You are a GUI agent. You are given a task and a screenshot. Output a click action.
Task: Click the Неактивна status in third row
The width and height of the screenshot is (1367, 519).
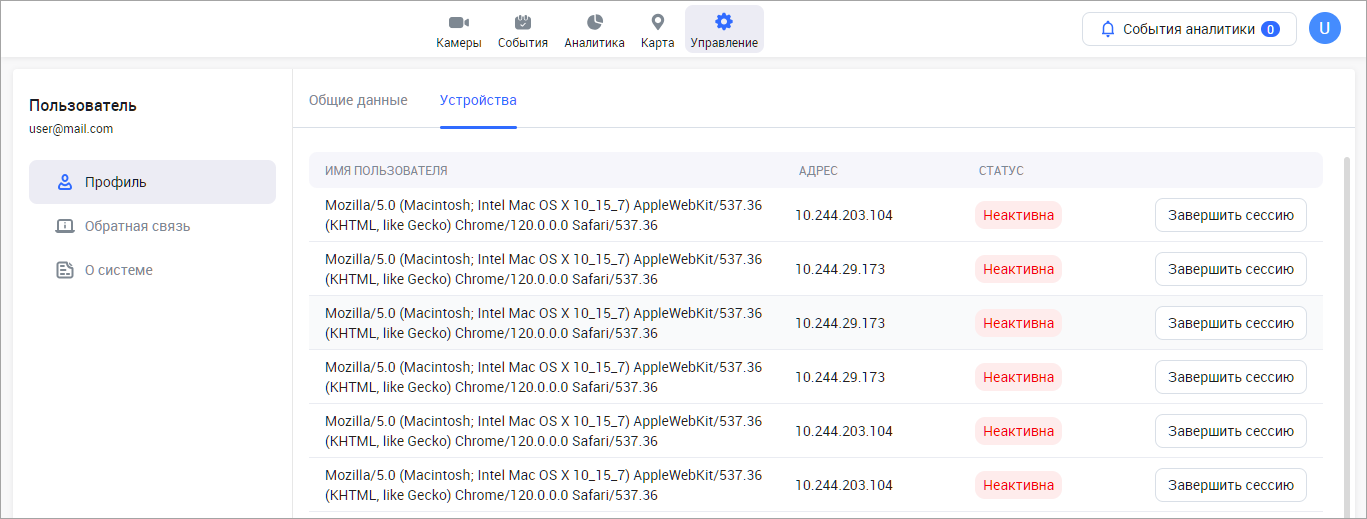pos(1018,323)
